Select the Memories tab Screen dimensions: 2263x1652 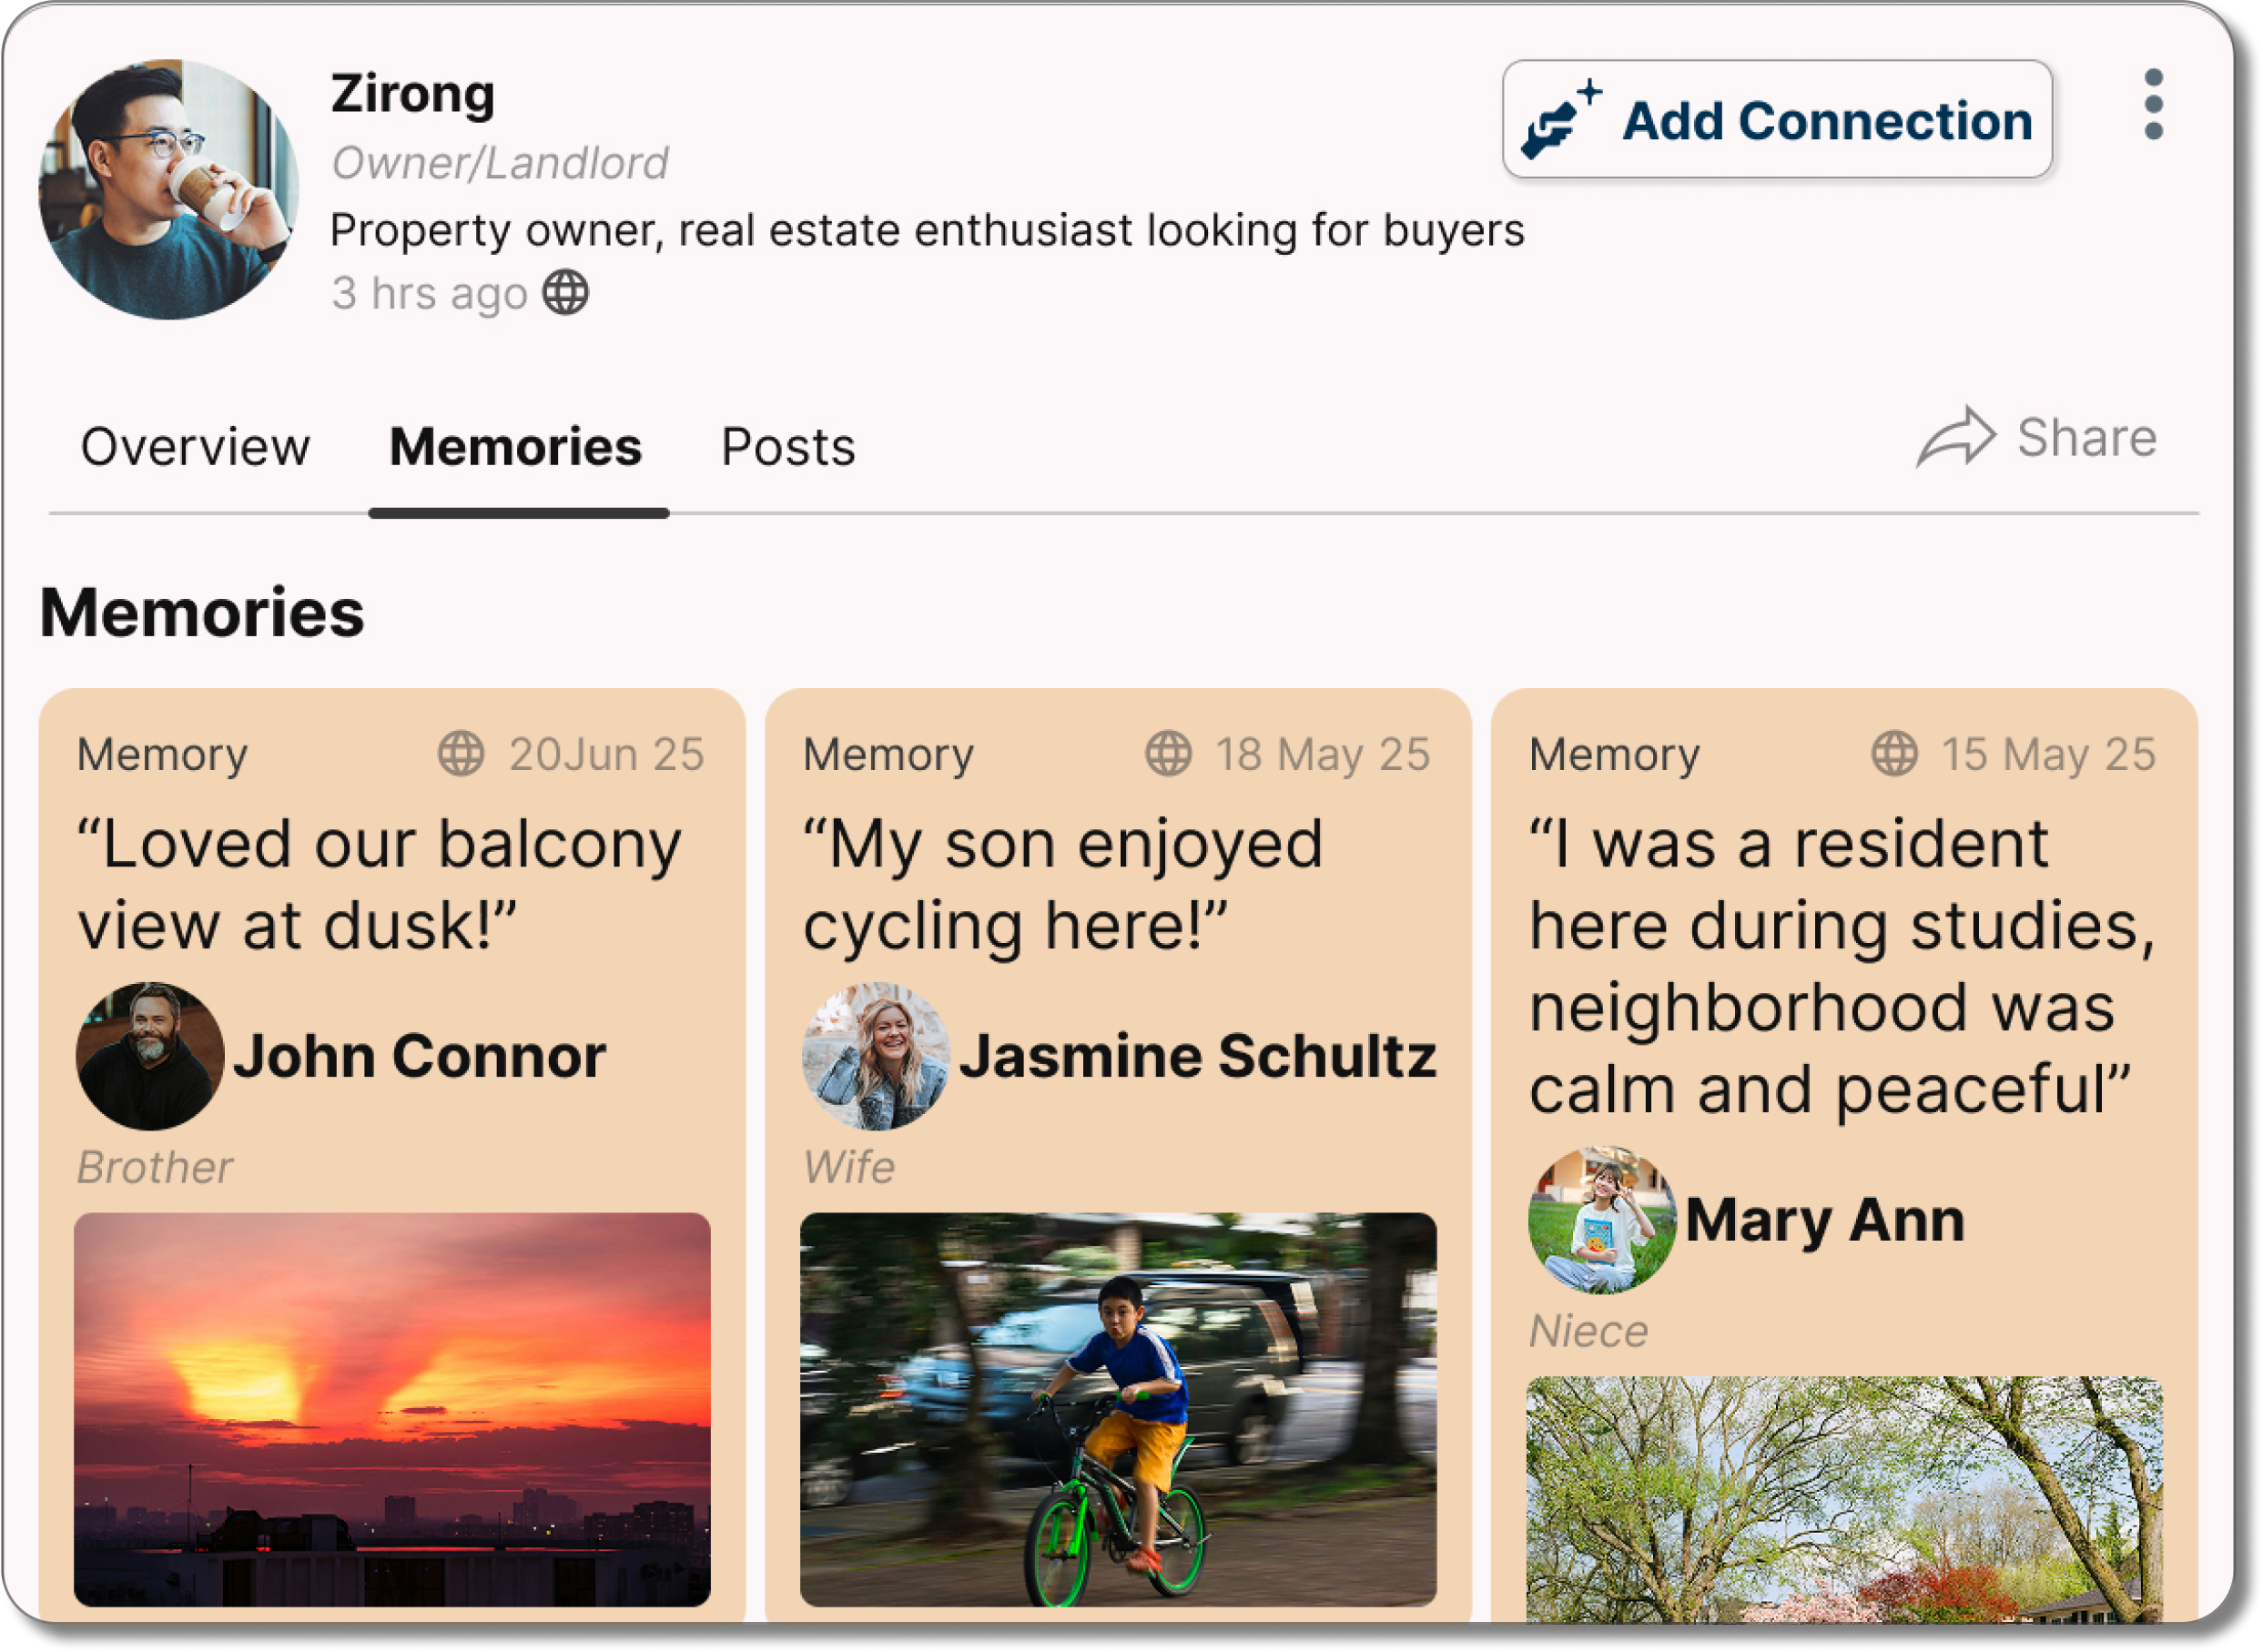(x=515, y=446)
